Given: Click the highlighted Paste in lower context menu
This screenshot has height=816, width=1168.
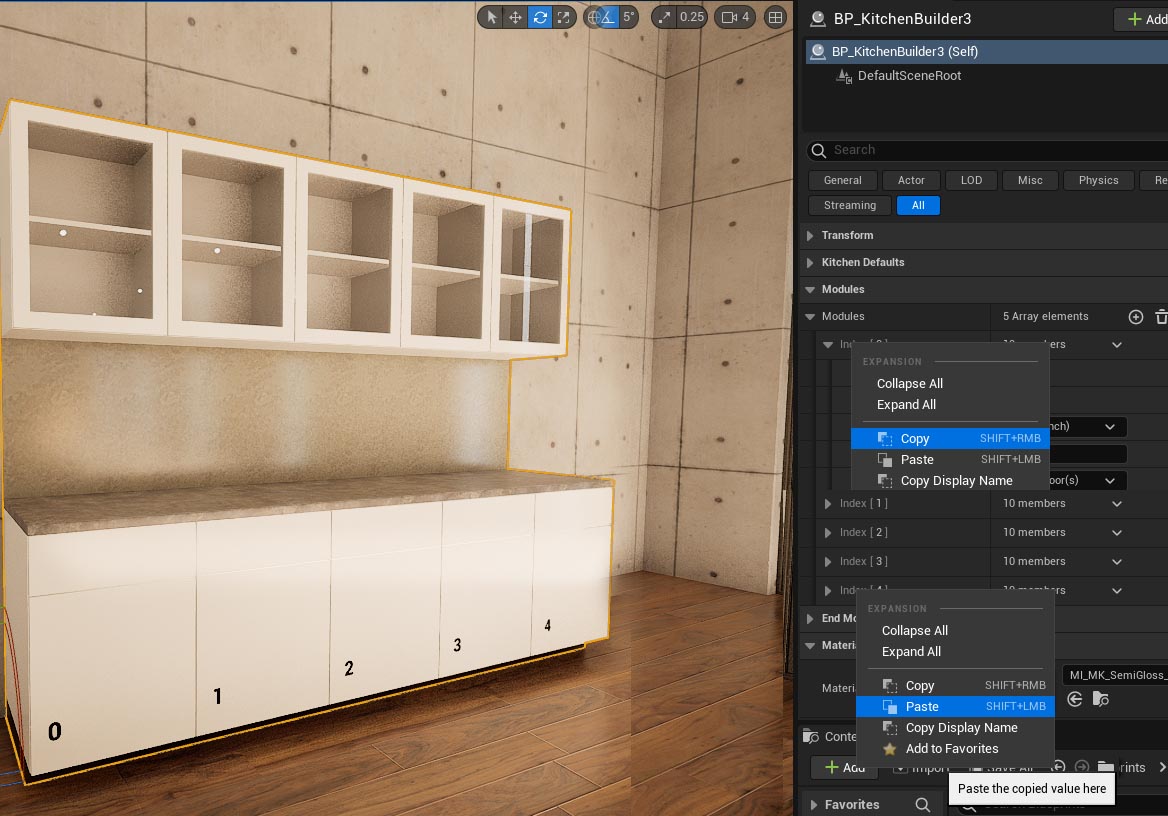Looking at the screenshot, I should click(956, 706).
